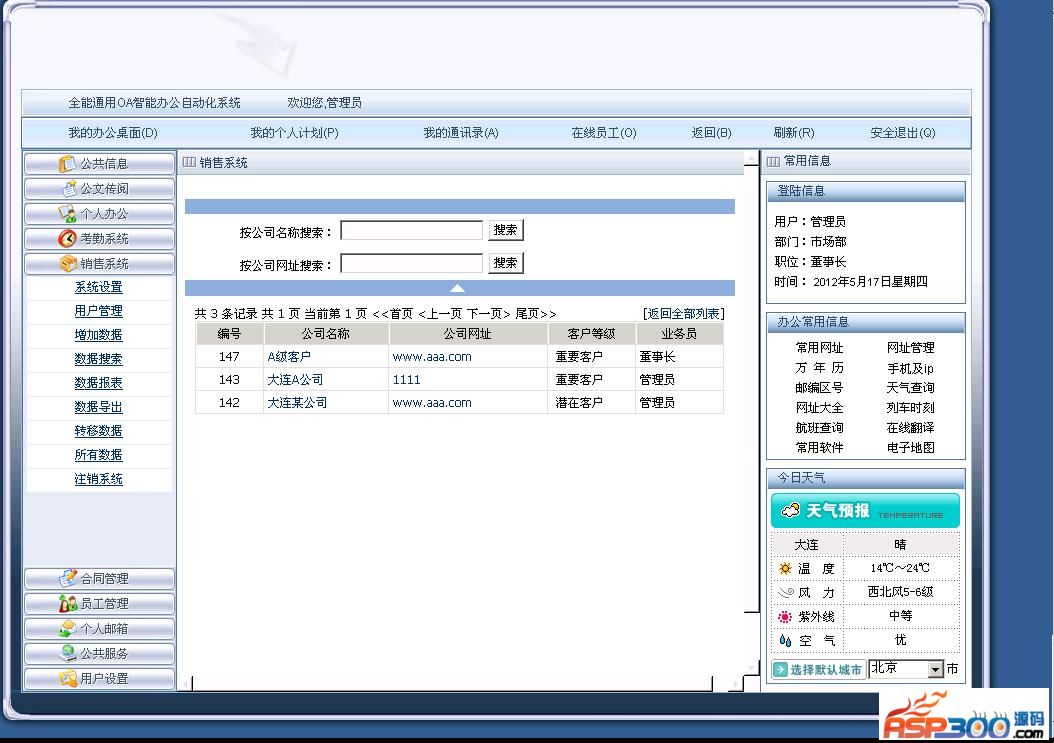Open 个人邮箱 mail icon
Viewport: 1054px width, 743px height.
(68, 629)
